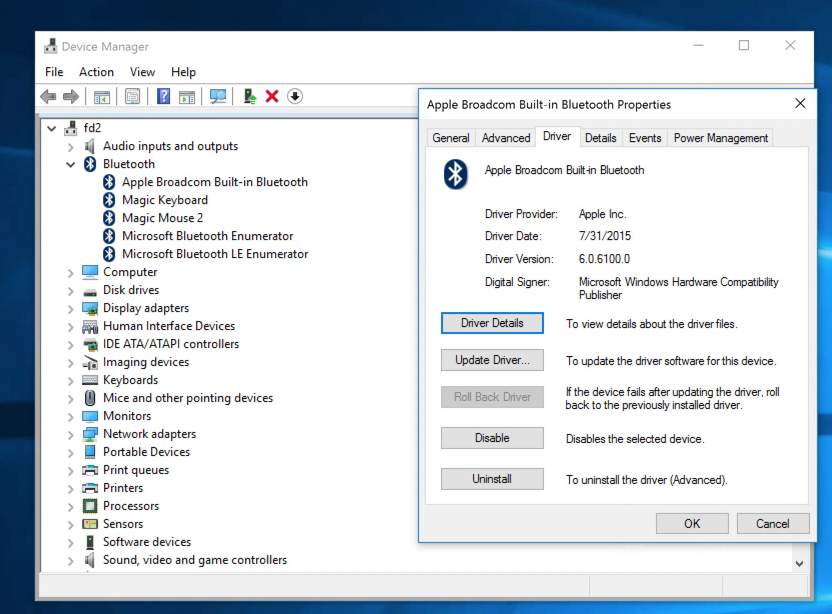Switch to the General tab
Screen dimensions: 832x614
[x=451, y=138]
